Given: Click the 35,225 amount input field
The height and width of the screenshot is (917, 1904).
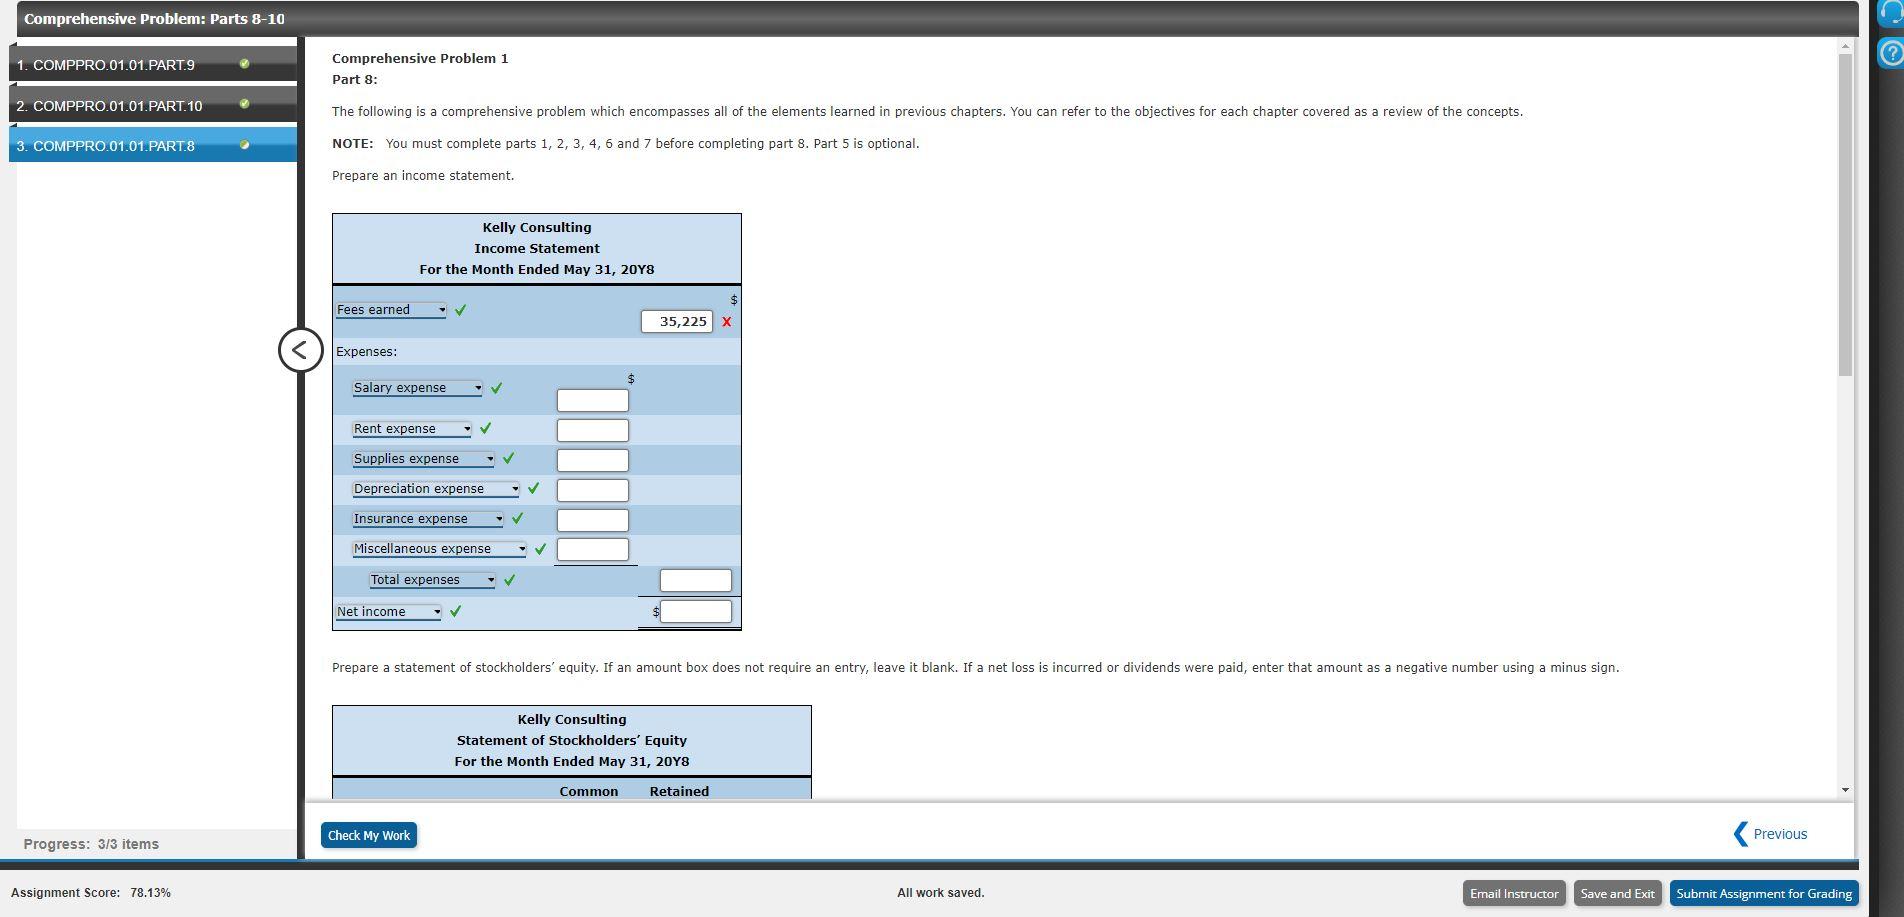Looking at the screenshot, I should [x=678, y=321].
